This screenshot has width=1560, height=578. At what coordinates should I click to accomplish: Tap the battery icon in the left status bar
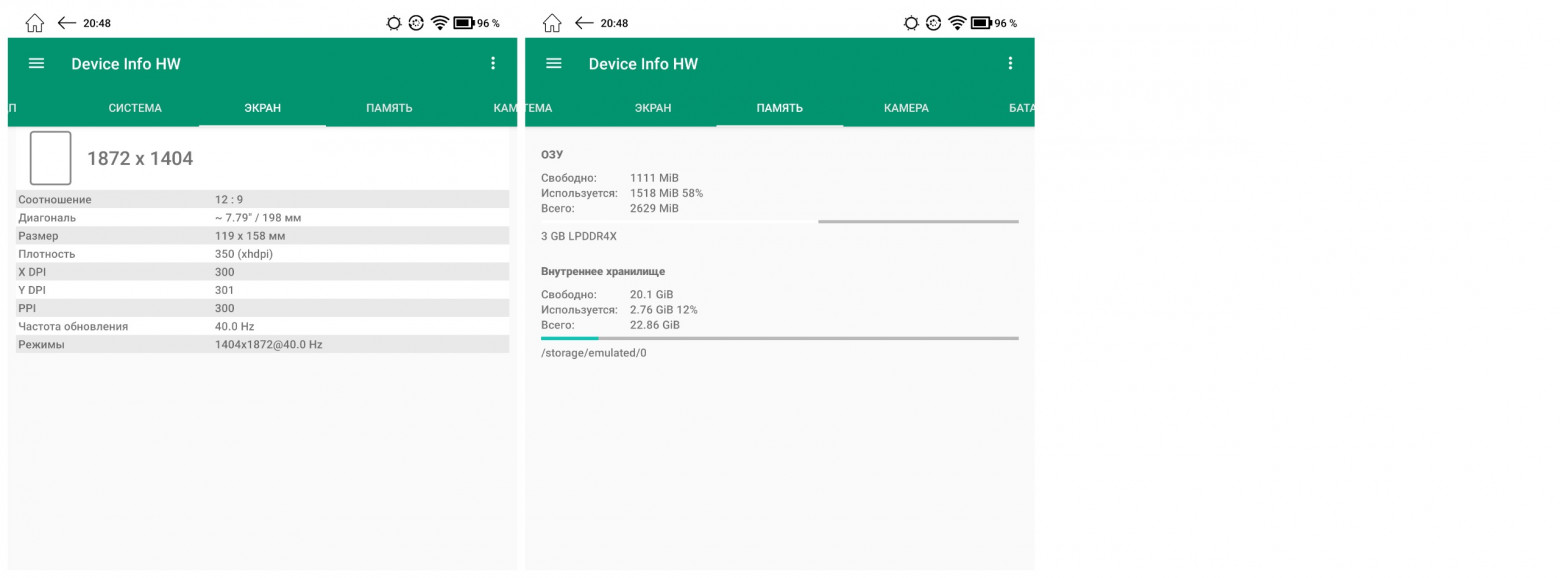click(x=464, y=23)
